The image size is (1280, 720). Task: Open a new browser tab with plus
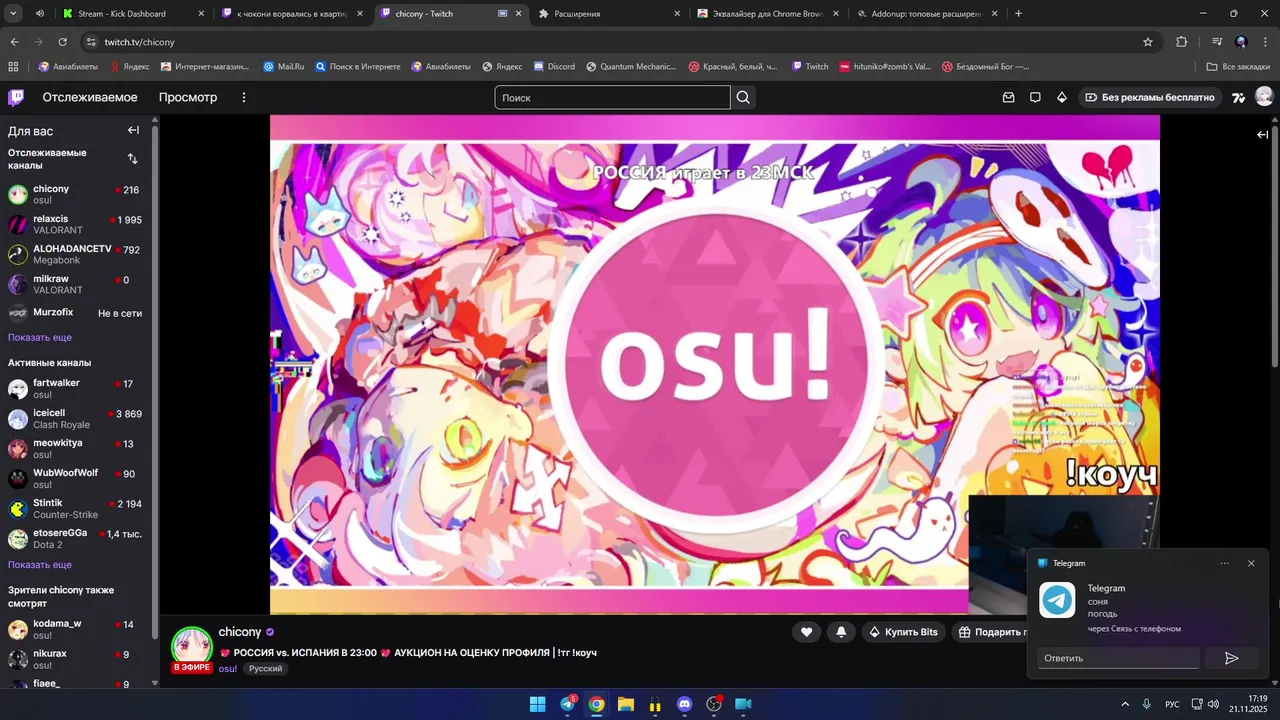pos(1018,14)
